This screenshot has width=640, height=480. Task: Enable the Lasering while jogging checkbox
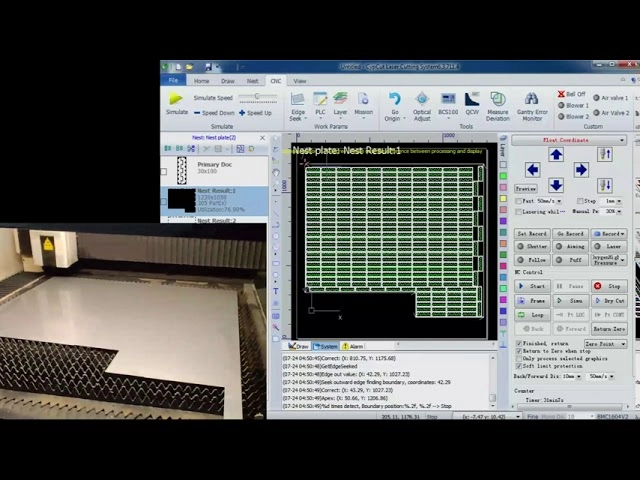click(519, 212)
